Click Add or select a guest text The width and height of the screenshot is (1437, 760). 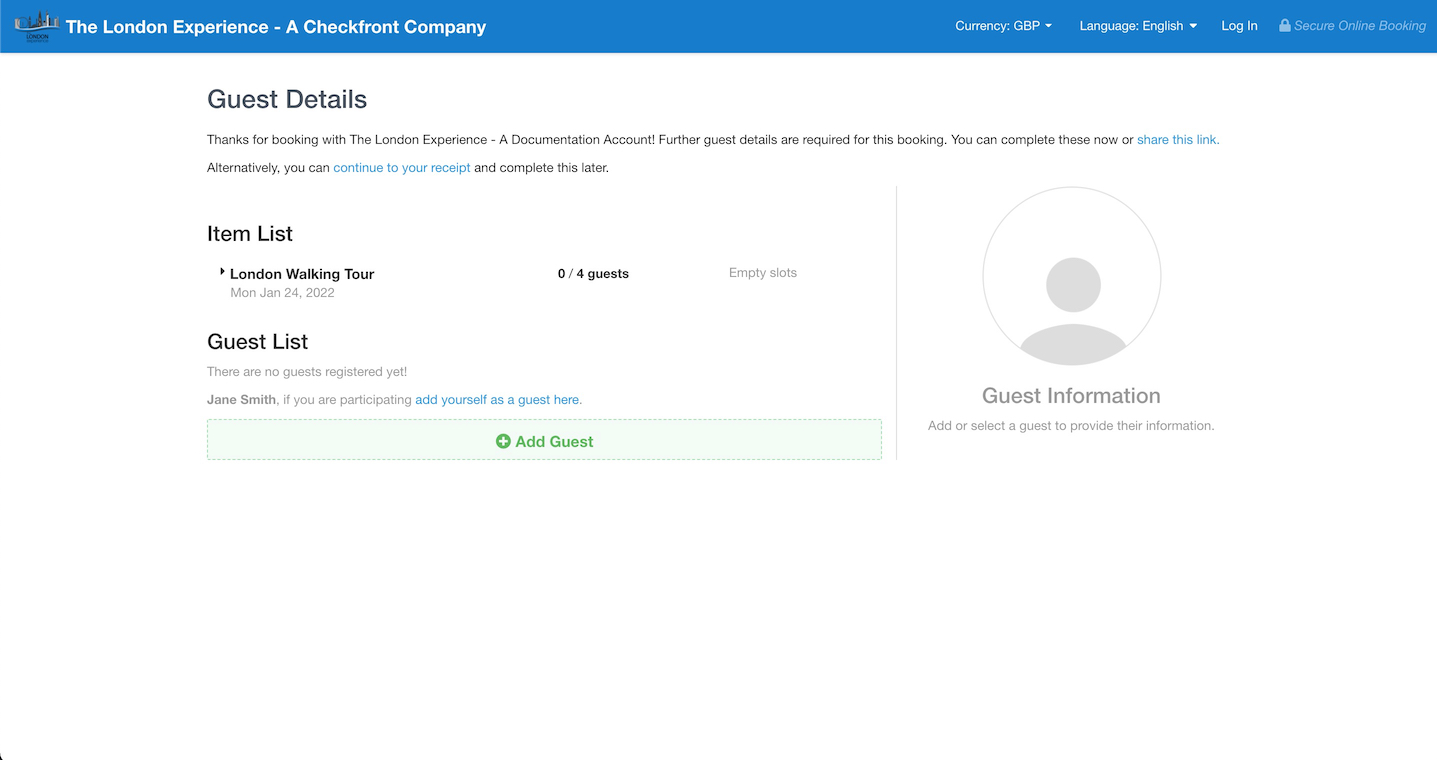click(x=1071, y=426)
